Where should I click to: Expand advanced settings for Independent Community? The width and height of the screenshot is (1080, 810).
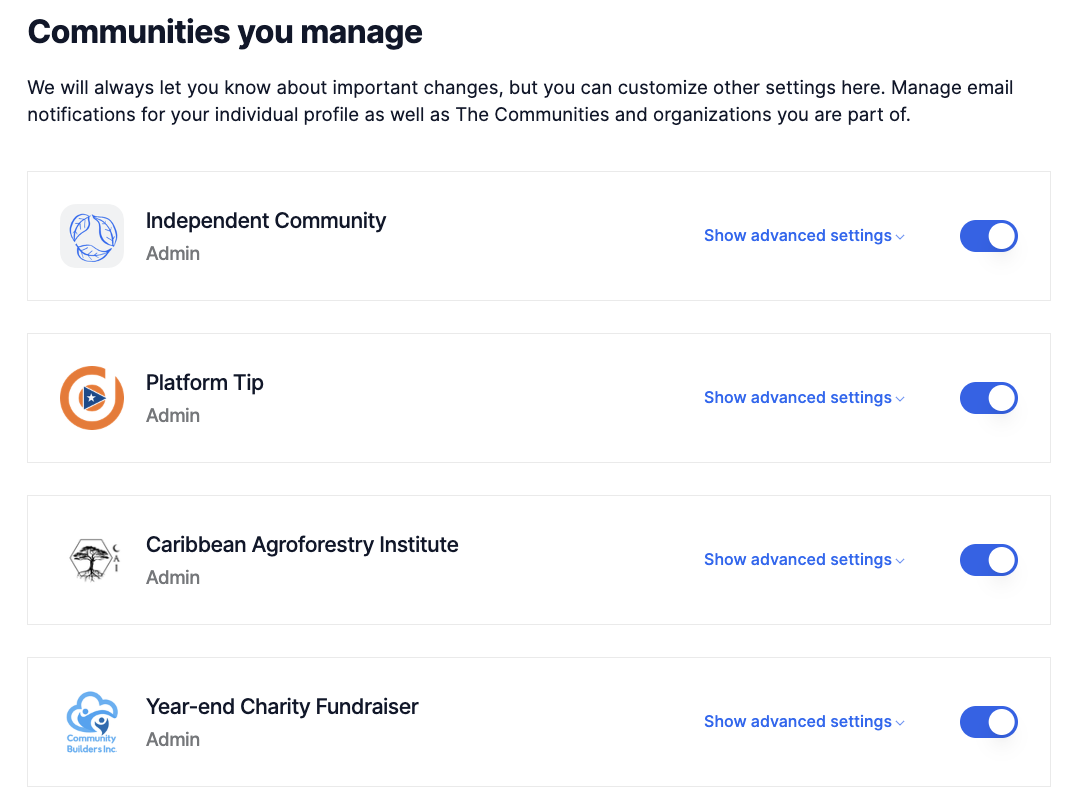[x=803, y=236]
